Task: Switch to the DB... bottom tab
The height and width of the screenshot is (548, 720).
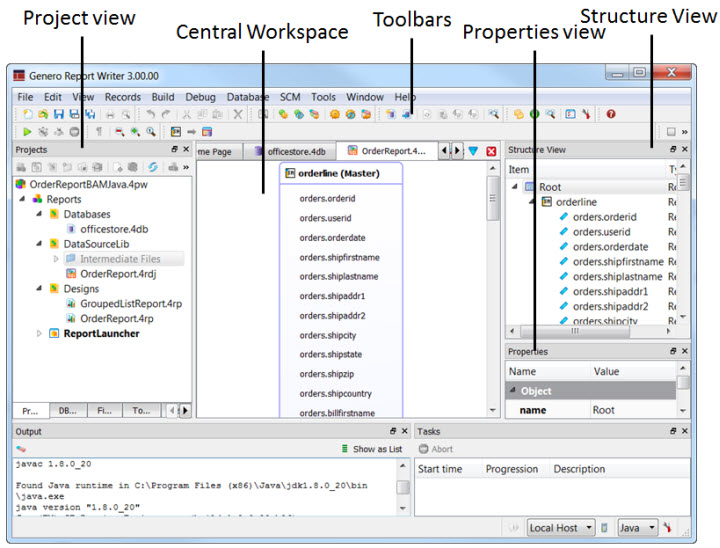Action: coord(68,411)
